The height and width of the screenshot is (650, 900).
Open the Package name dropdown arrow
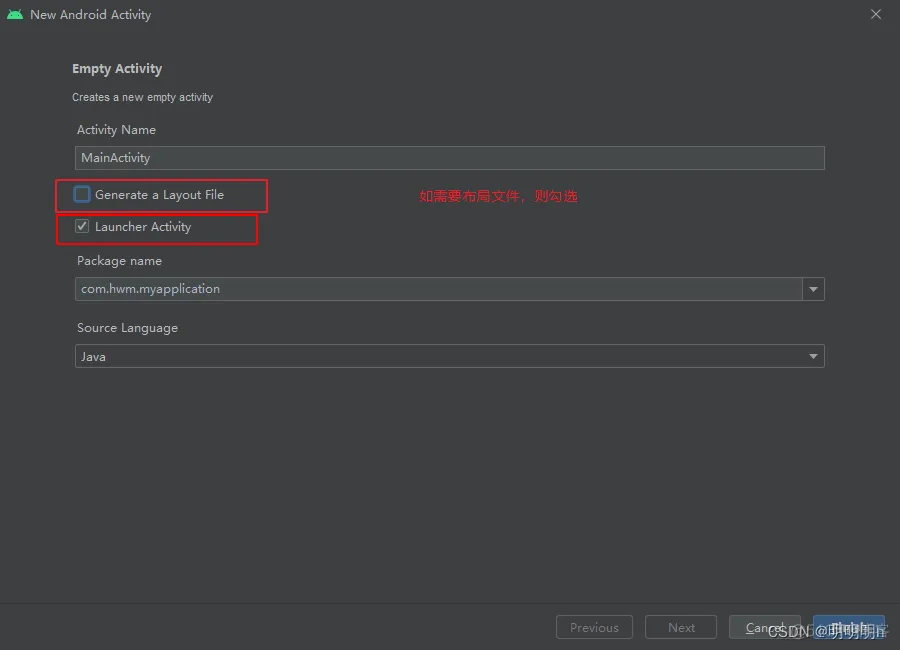click(813, 289)
